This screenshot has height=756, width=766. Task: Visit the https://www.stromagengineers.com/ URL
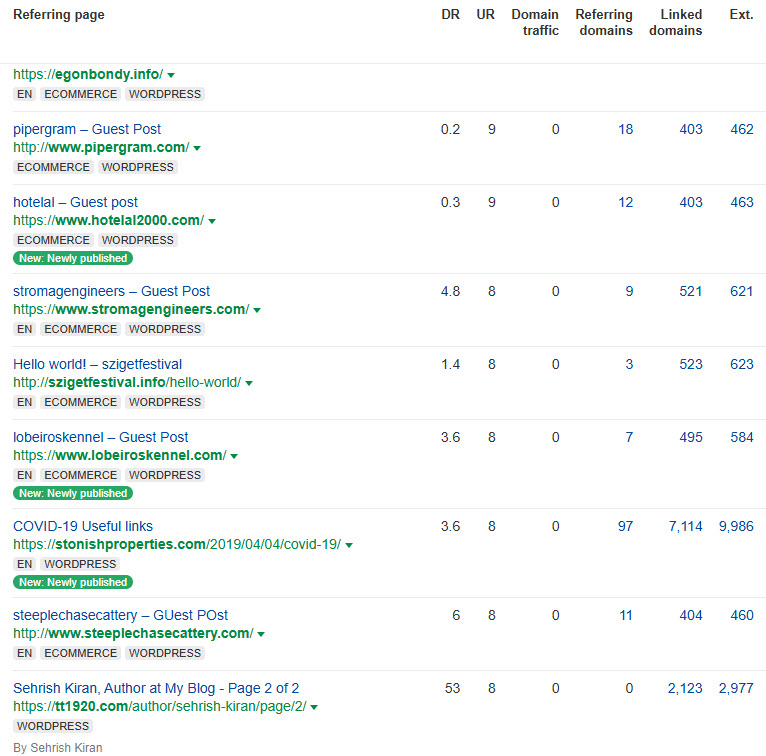click(131, 309)
